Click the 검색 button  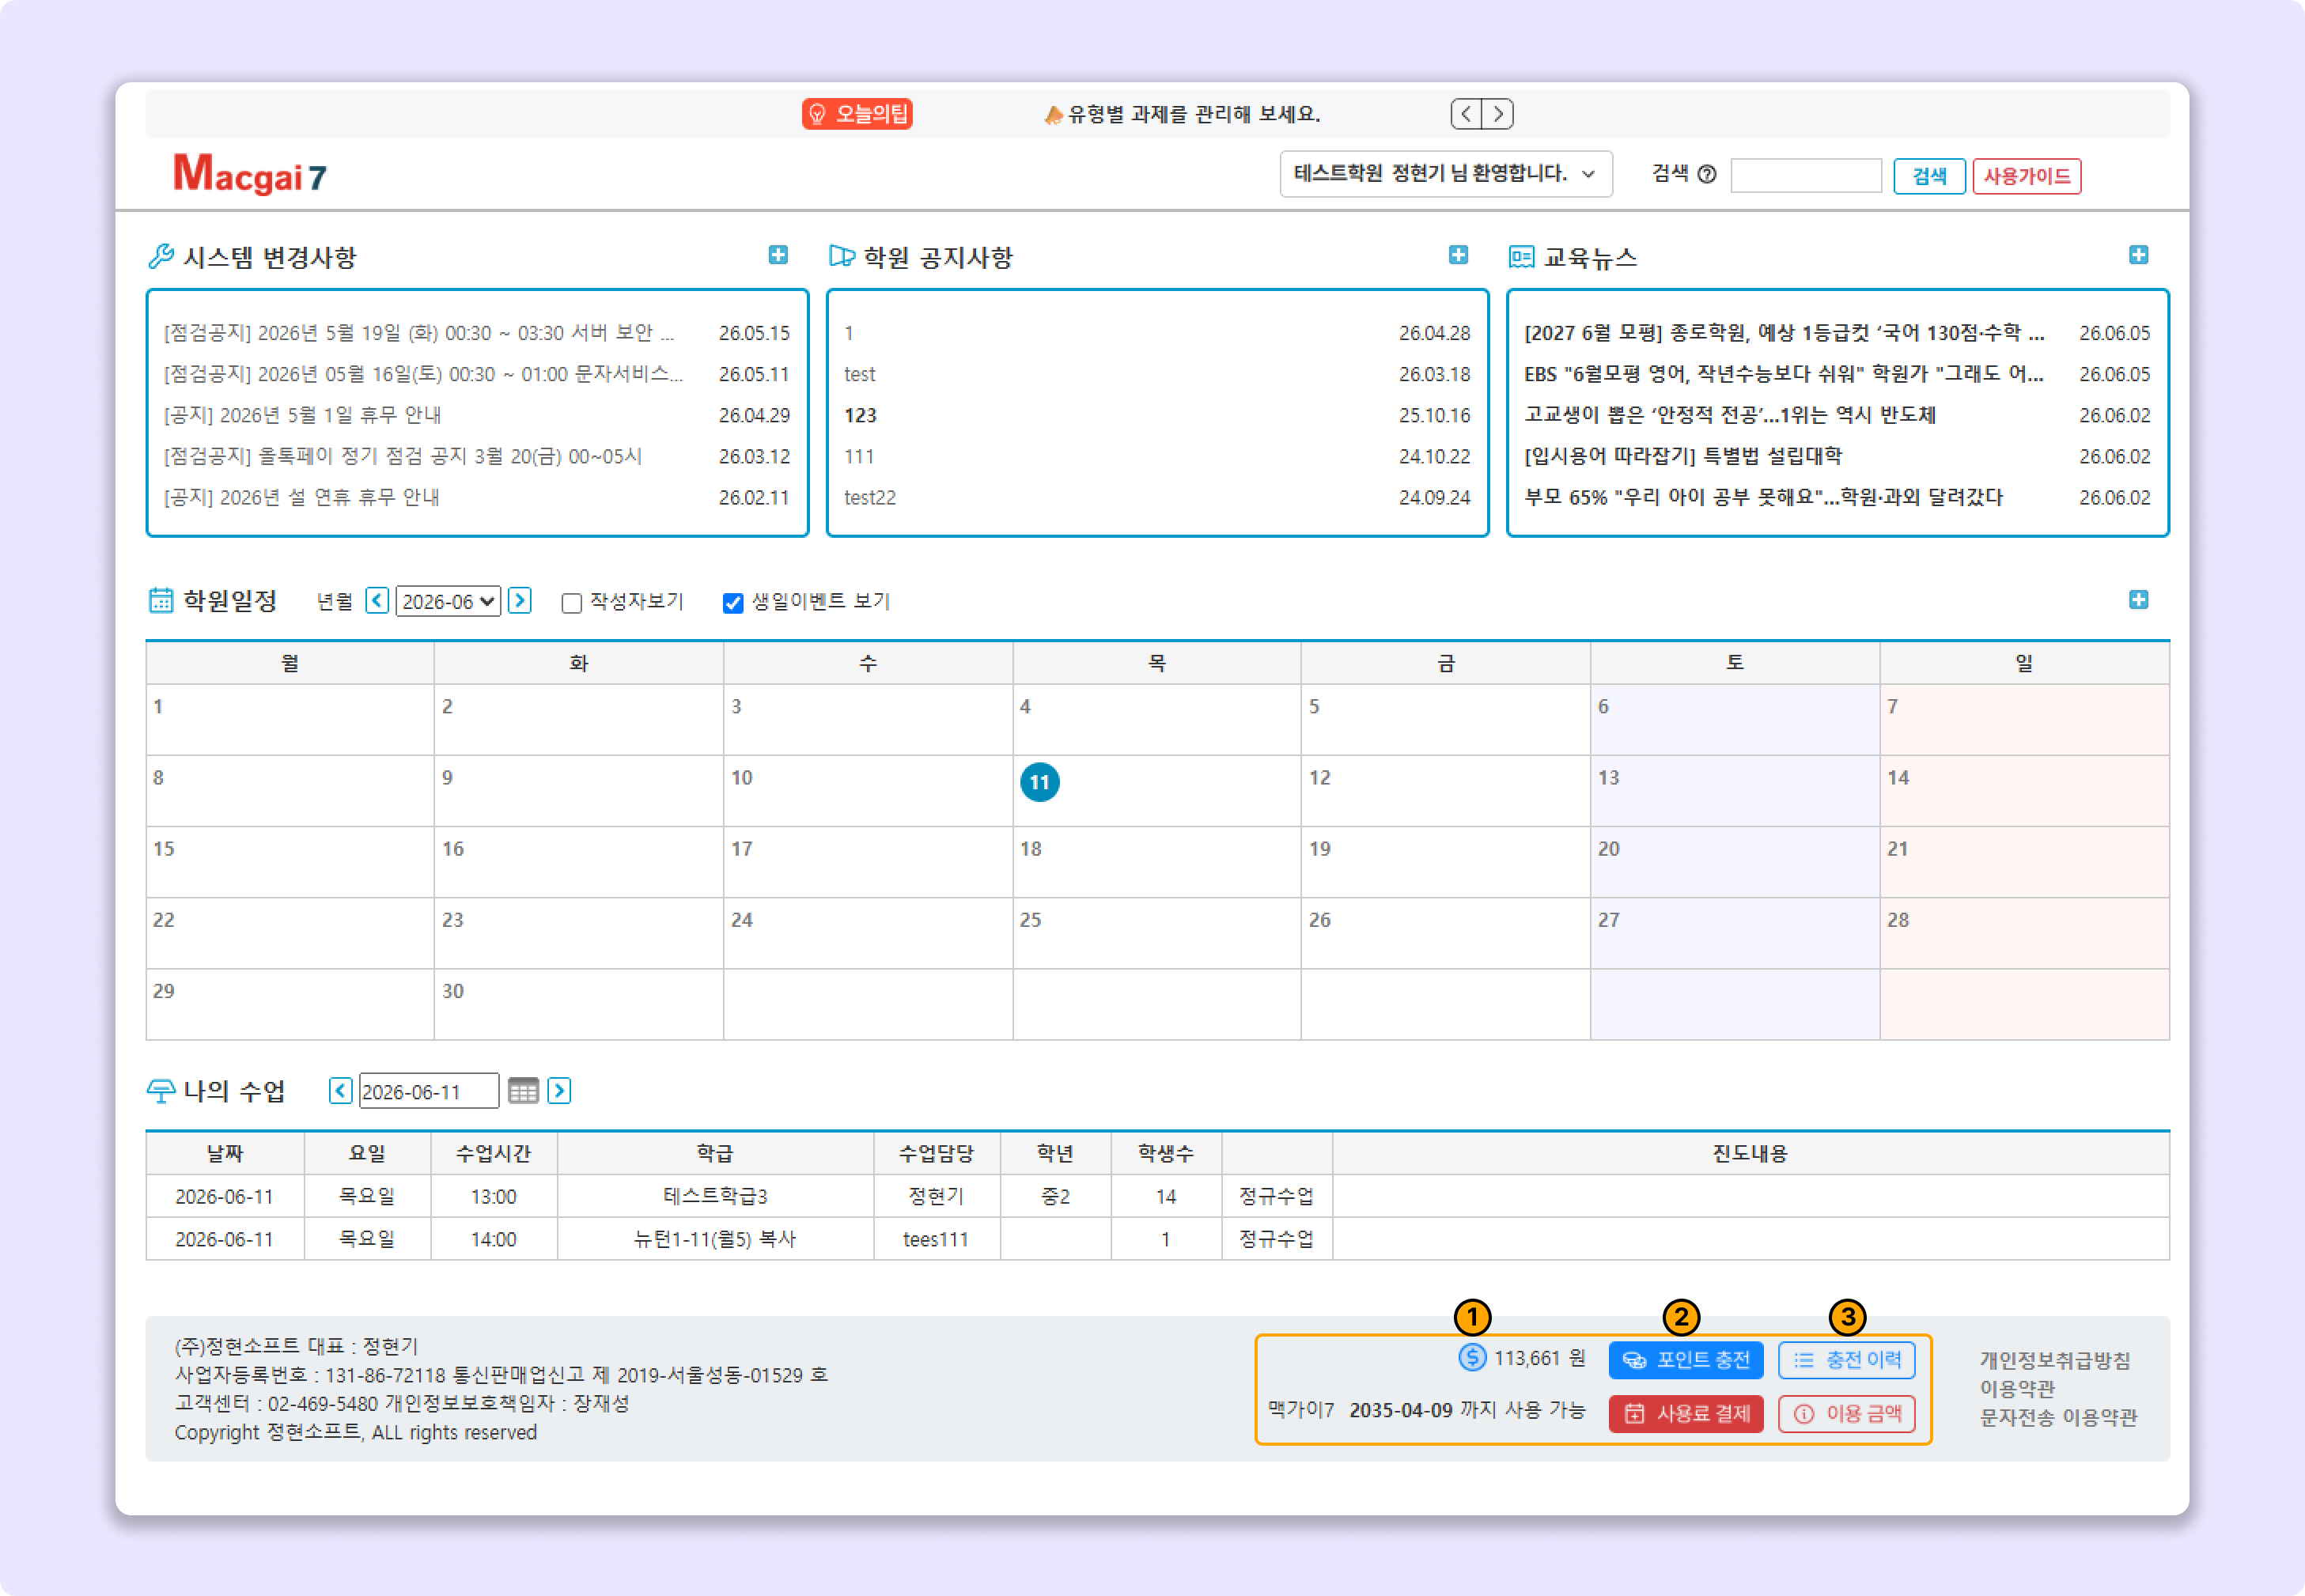[1929, 176]
